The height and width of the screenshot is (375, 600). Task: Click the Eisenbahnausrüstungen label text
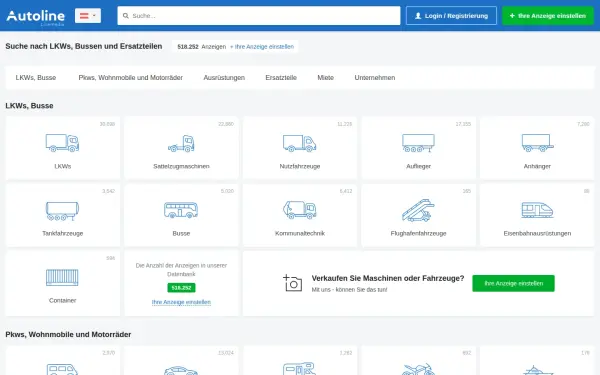click(537, 233)
